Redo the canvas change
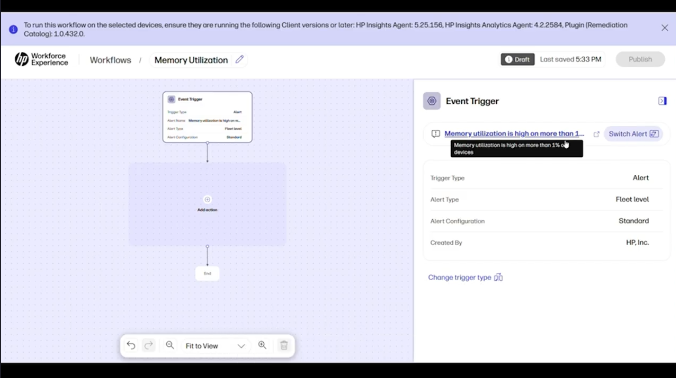This screenshot has height=378, width=676. (149, 345)
